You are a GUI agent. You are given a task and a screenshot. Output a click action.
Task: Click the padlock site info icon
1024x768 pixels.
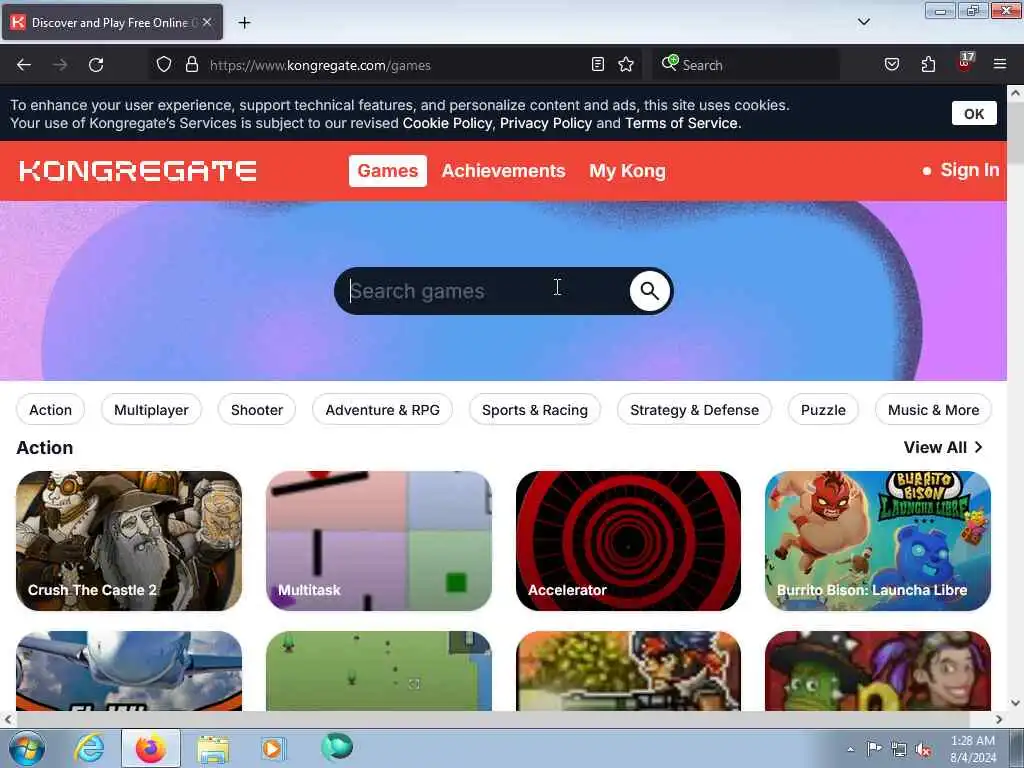tap(191, 65)
